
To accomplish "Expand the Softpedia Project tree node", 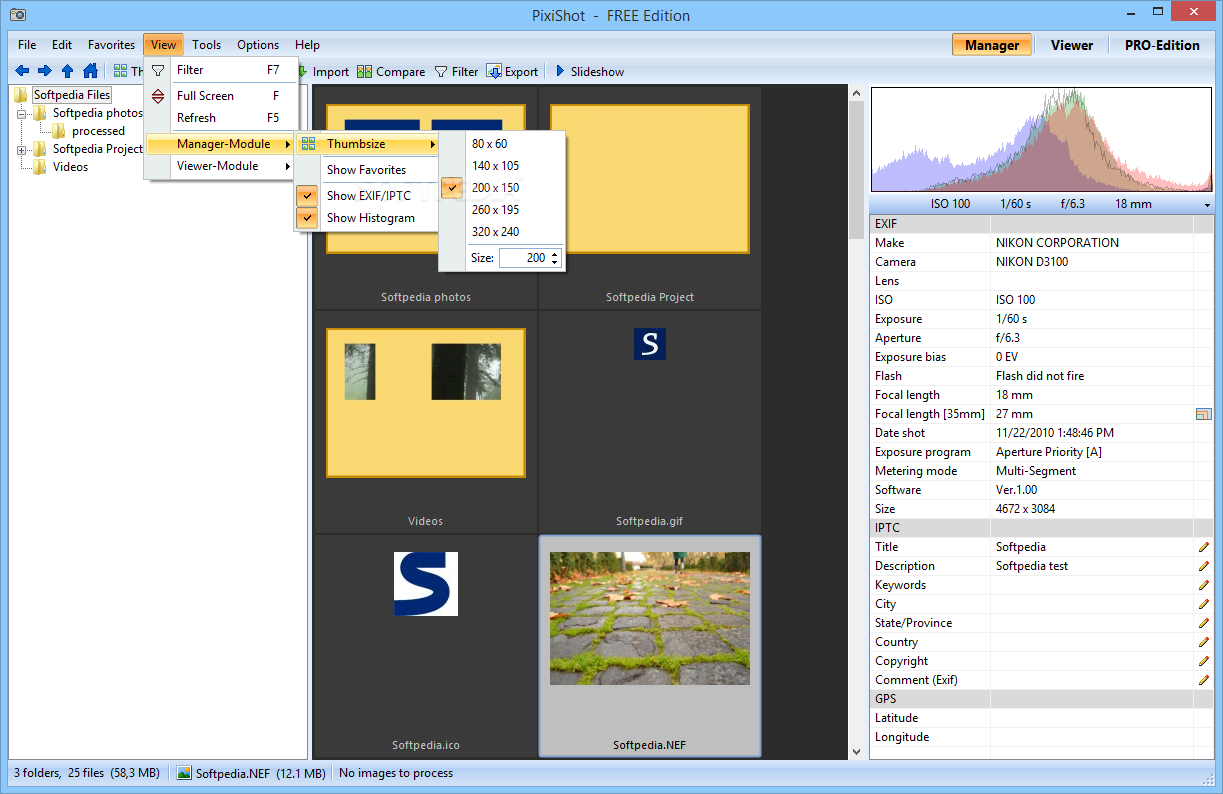I will click(x=22, y=150).
